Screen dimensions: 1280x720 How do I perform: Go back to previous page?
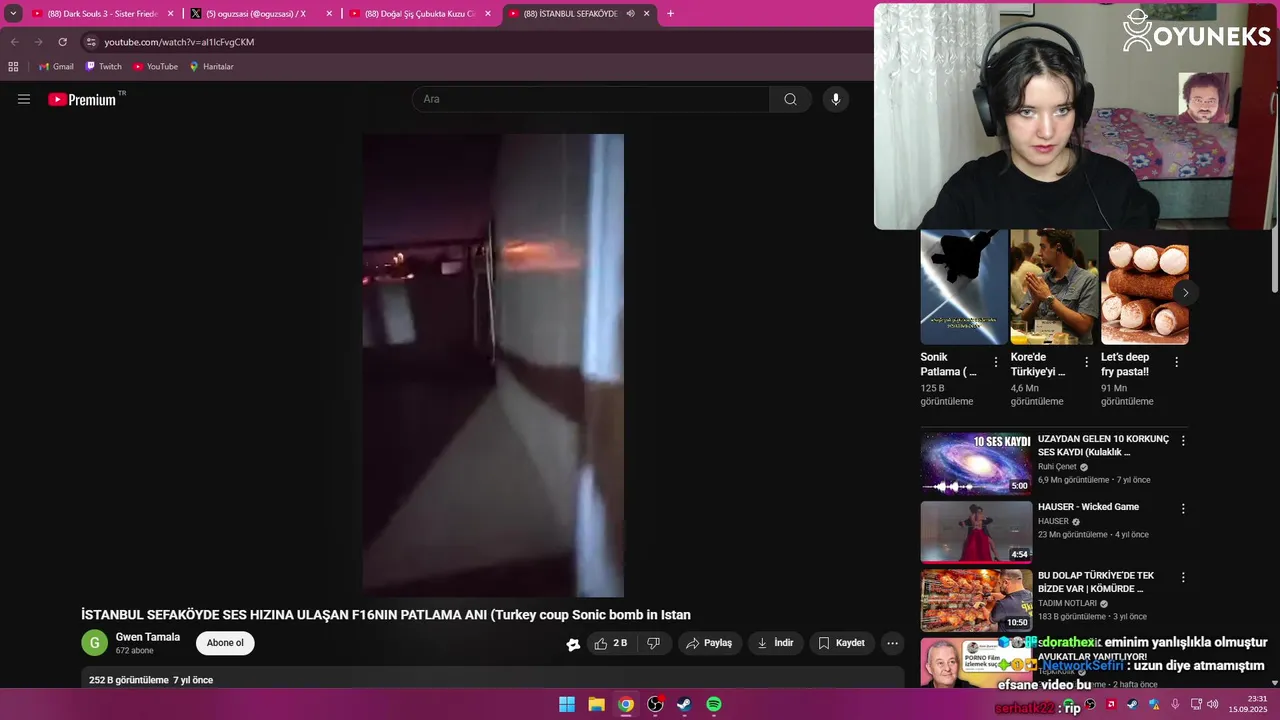pos(14,42)
